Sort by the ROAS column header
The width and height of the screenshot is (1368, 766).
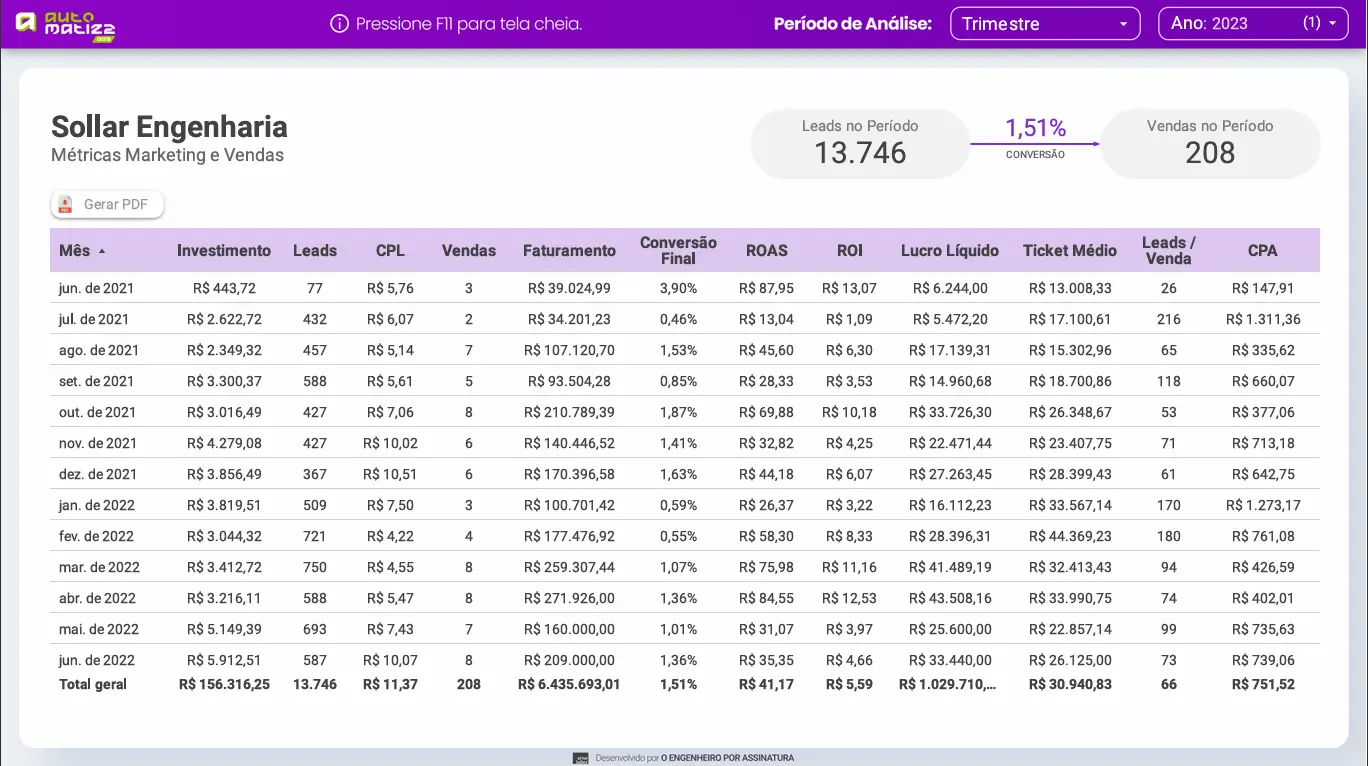coord(767,251)
